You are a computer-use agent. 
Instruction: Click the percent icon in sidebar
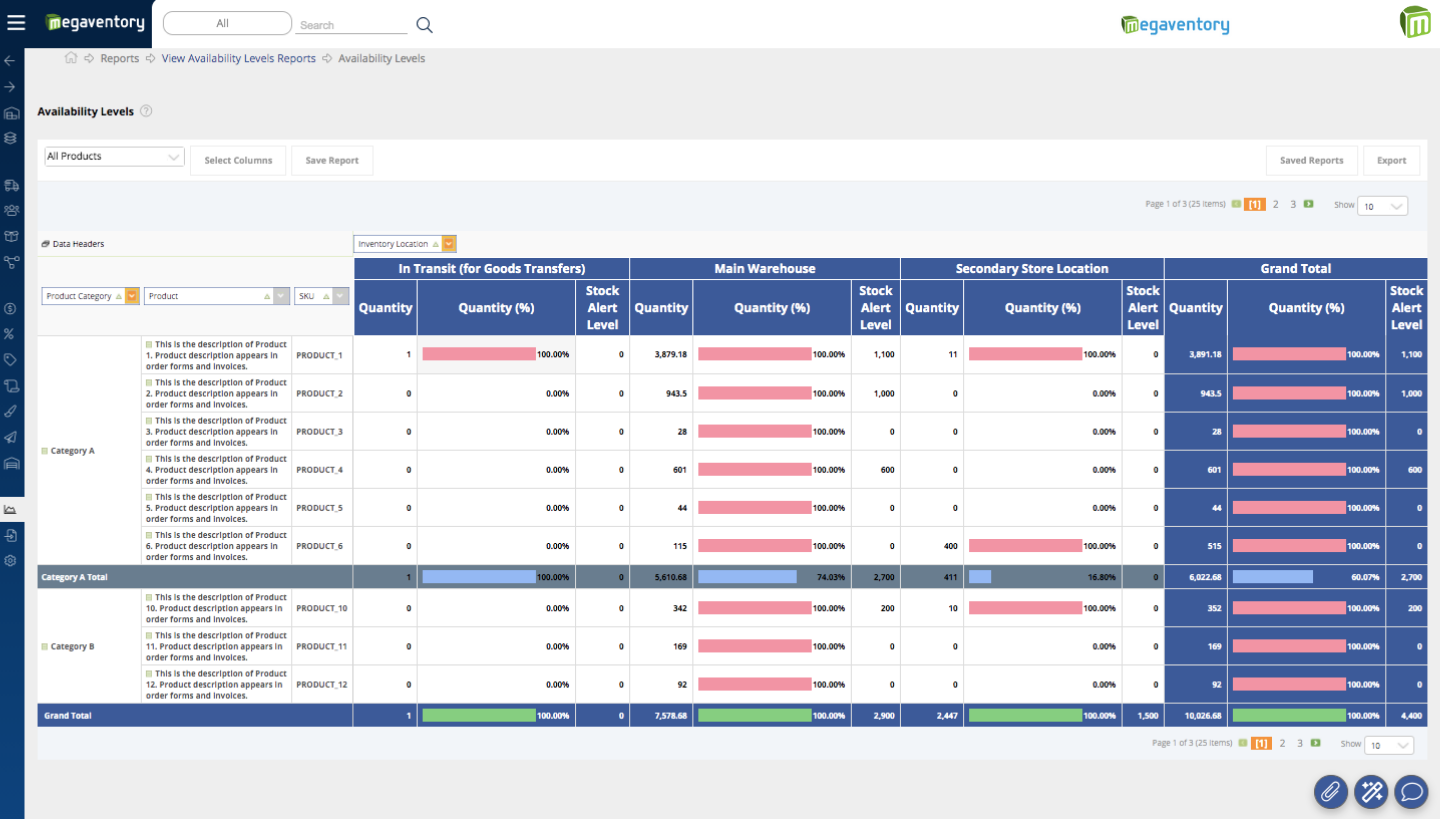point(11,334)
